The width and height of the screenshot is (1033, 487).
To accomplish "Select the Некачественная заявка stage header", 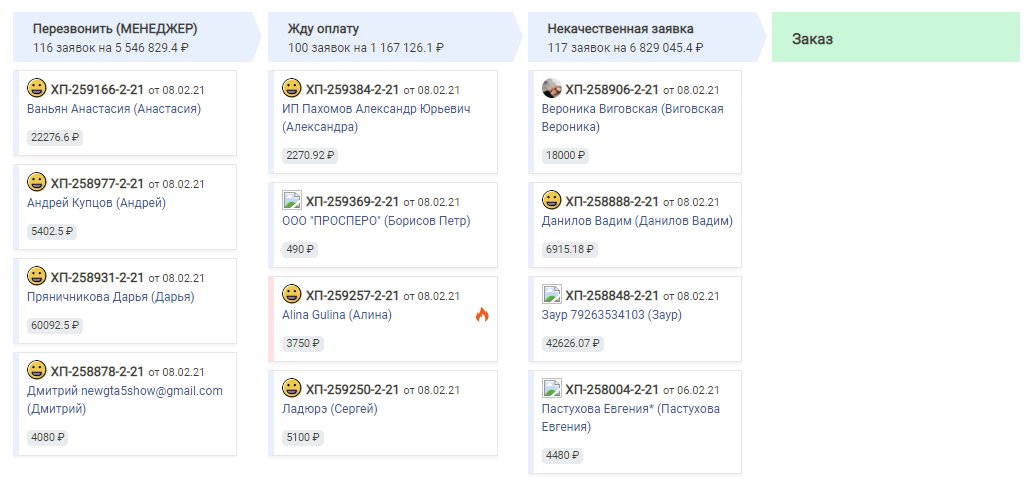I will pos(646,37).
